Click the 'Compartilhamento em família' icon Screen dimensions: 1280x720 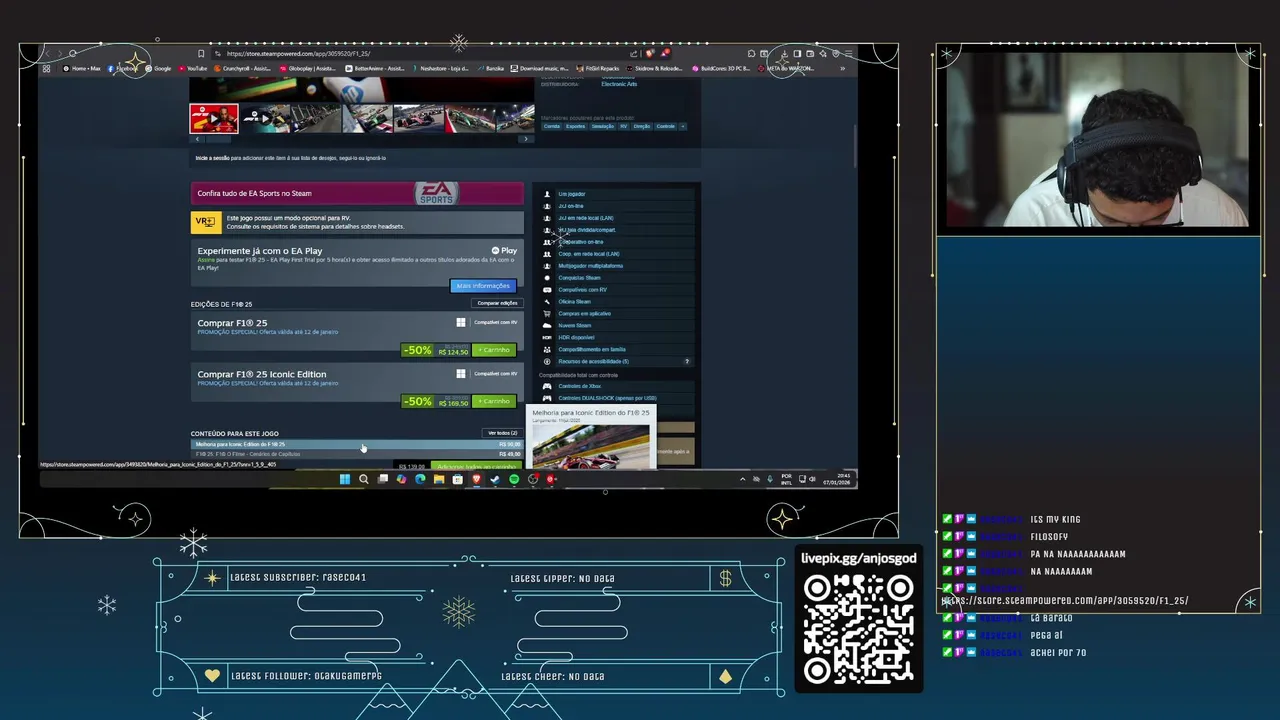pyautogui.click(x=547, y=350)
